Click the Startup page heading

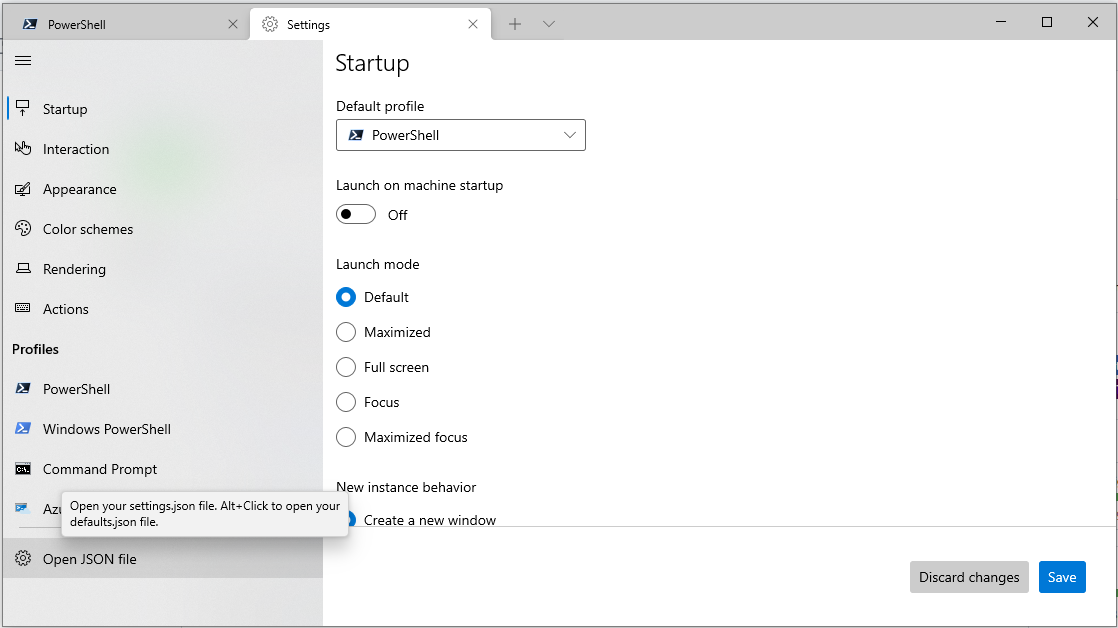point(372,63)
